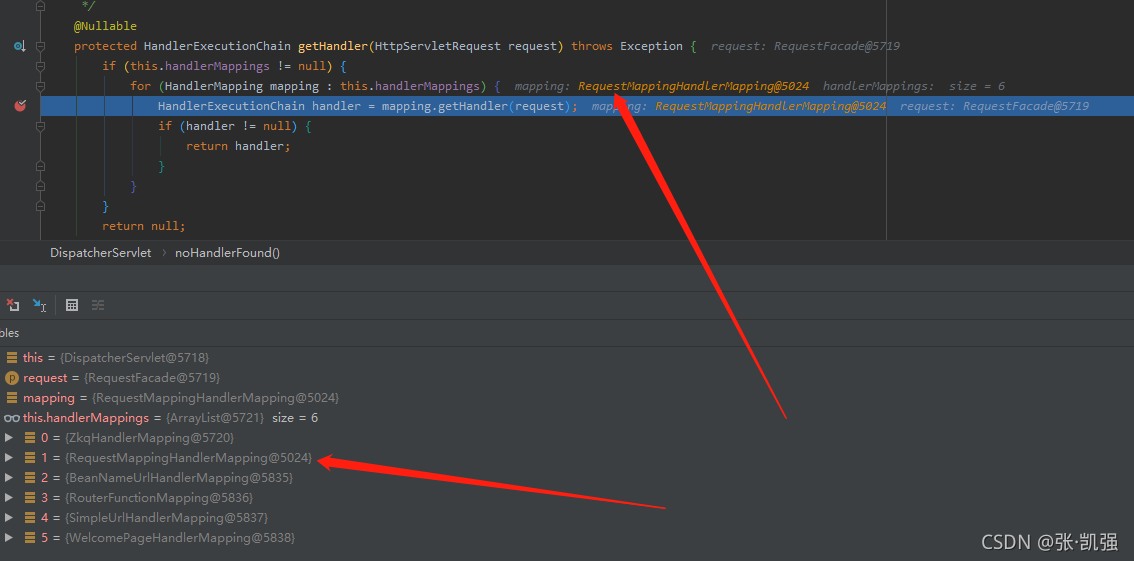Screen dimensions: 1134x561
Task: Click the field icon of element 4
Action: point(30,518)
